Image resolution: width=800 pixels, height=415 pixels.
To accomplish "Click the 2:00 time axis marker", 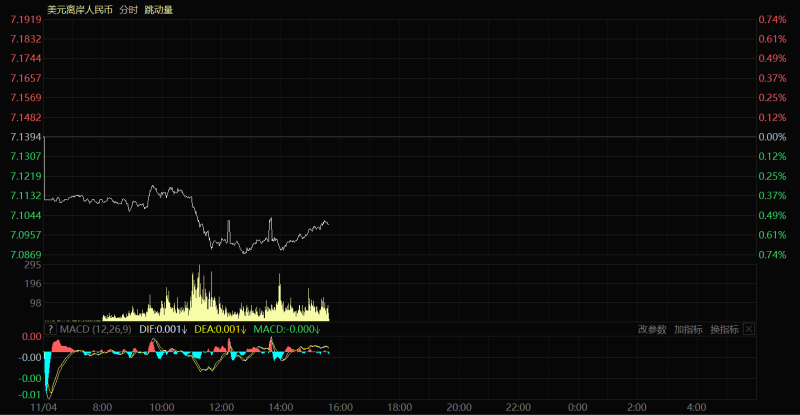I will coord(637,407).
